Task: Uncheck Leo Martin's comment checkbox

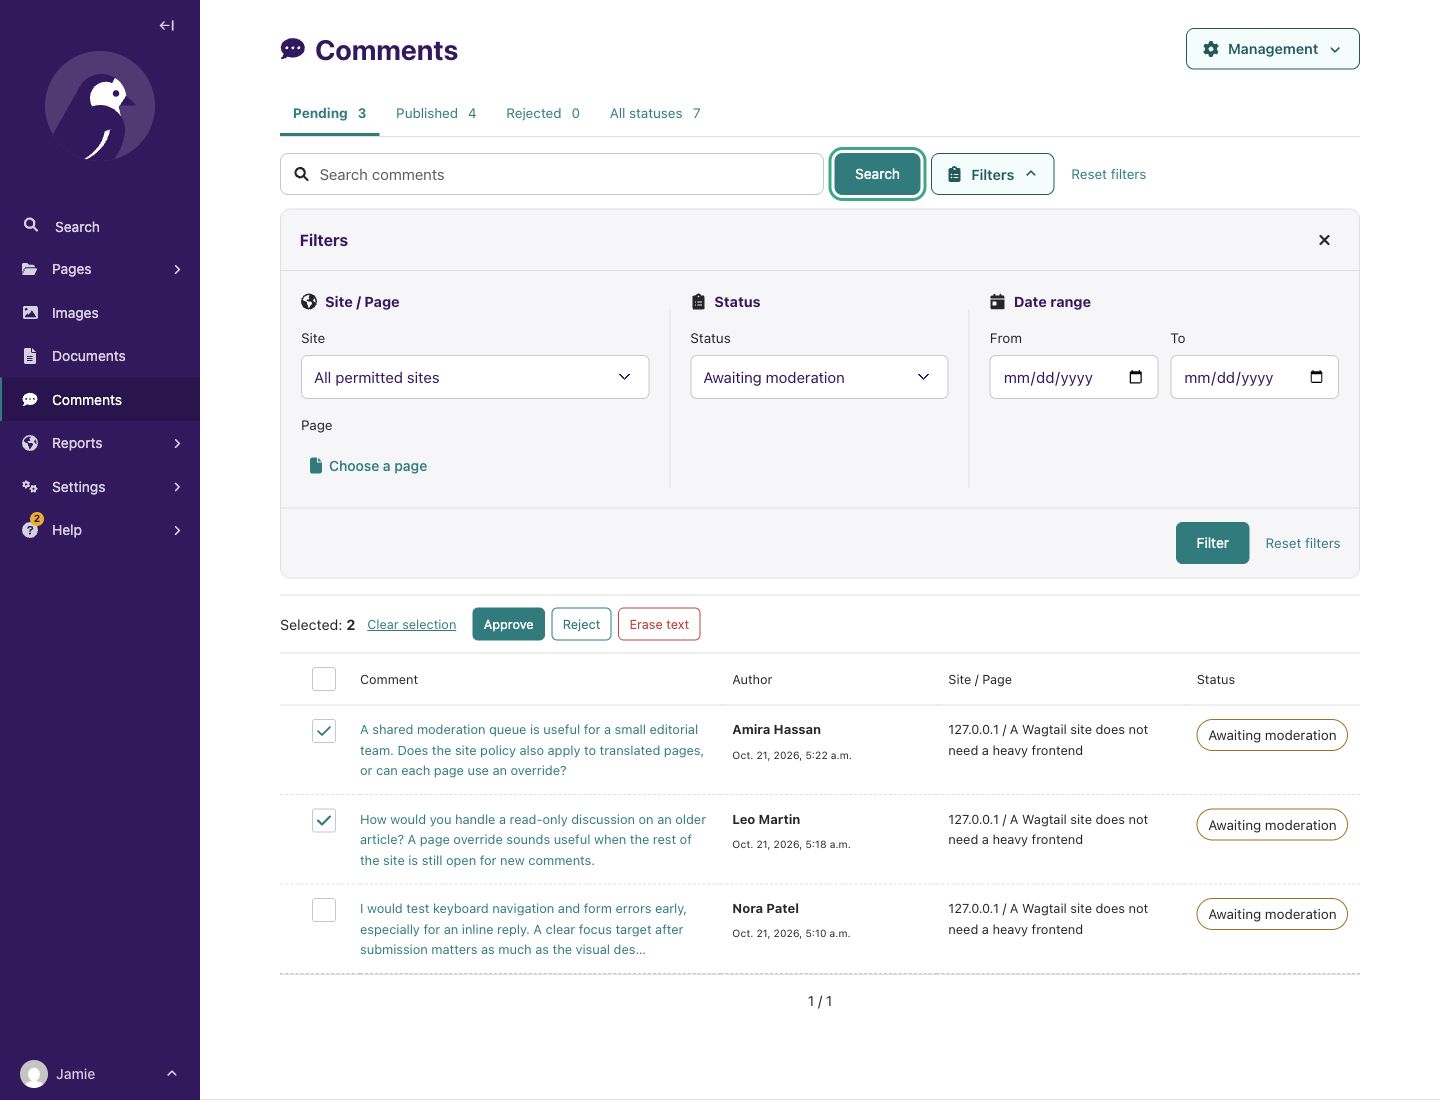Action: (x=324, y=821)
